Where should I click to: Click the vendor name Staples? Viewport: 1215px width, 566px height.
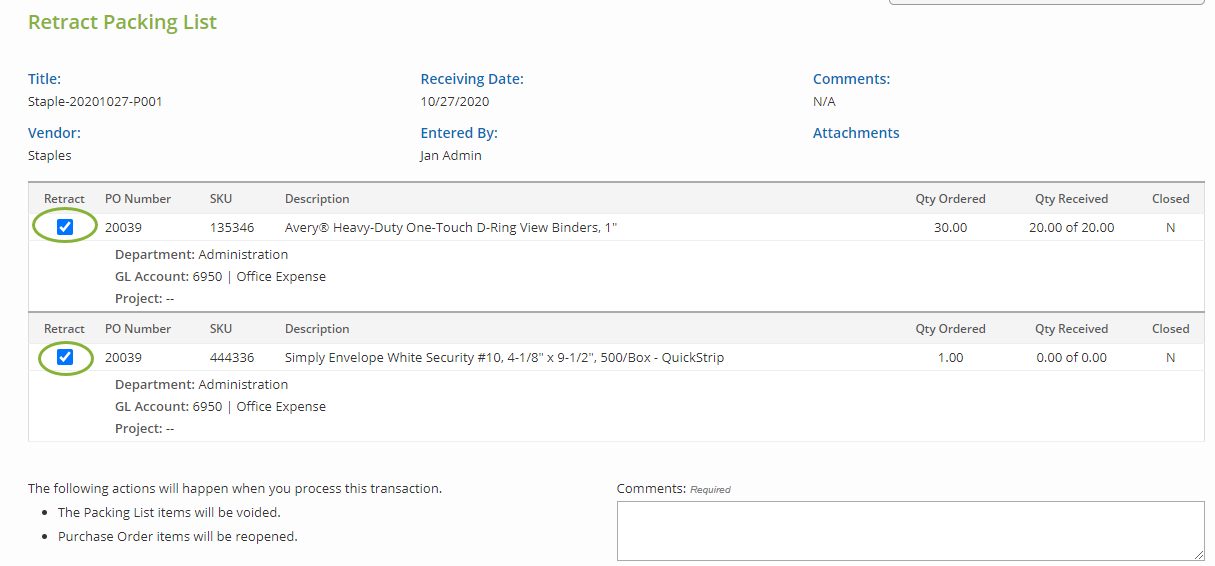click(50, 155)
